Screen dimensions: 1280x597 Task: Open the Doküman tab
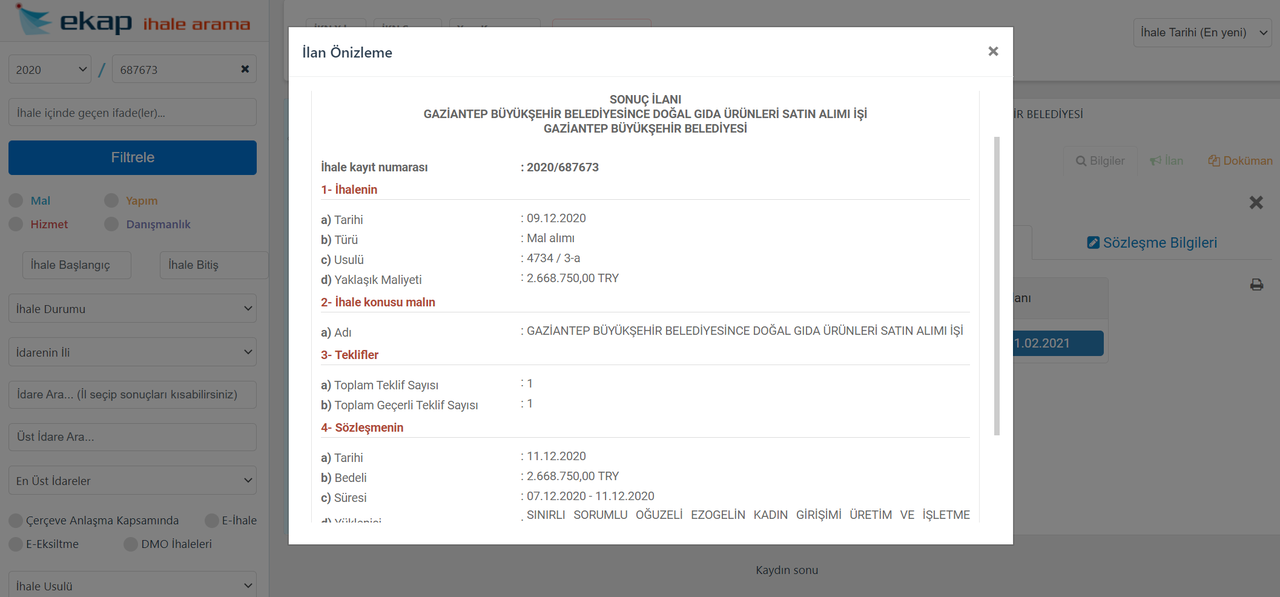click(1240, 161)
